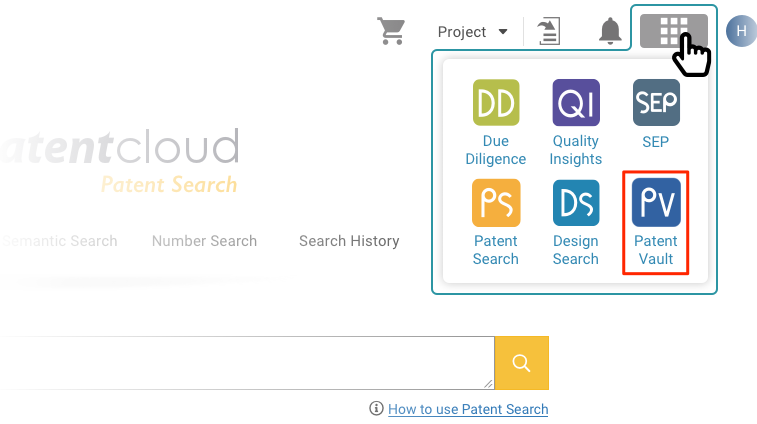The image size is (757, 424).
Task: Switch to the Semantic Search tab
Action: click(x=59, y=241)
